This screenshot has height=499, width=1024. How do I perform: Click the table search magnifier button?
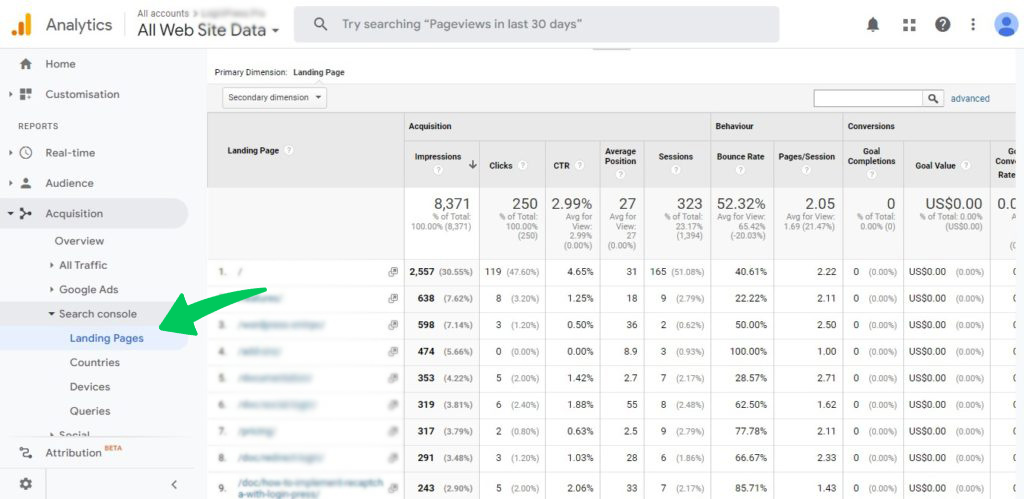[x=933, y=98]
